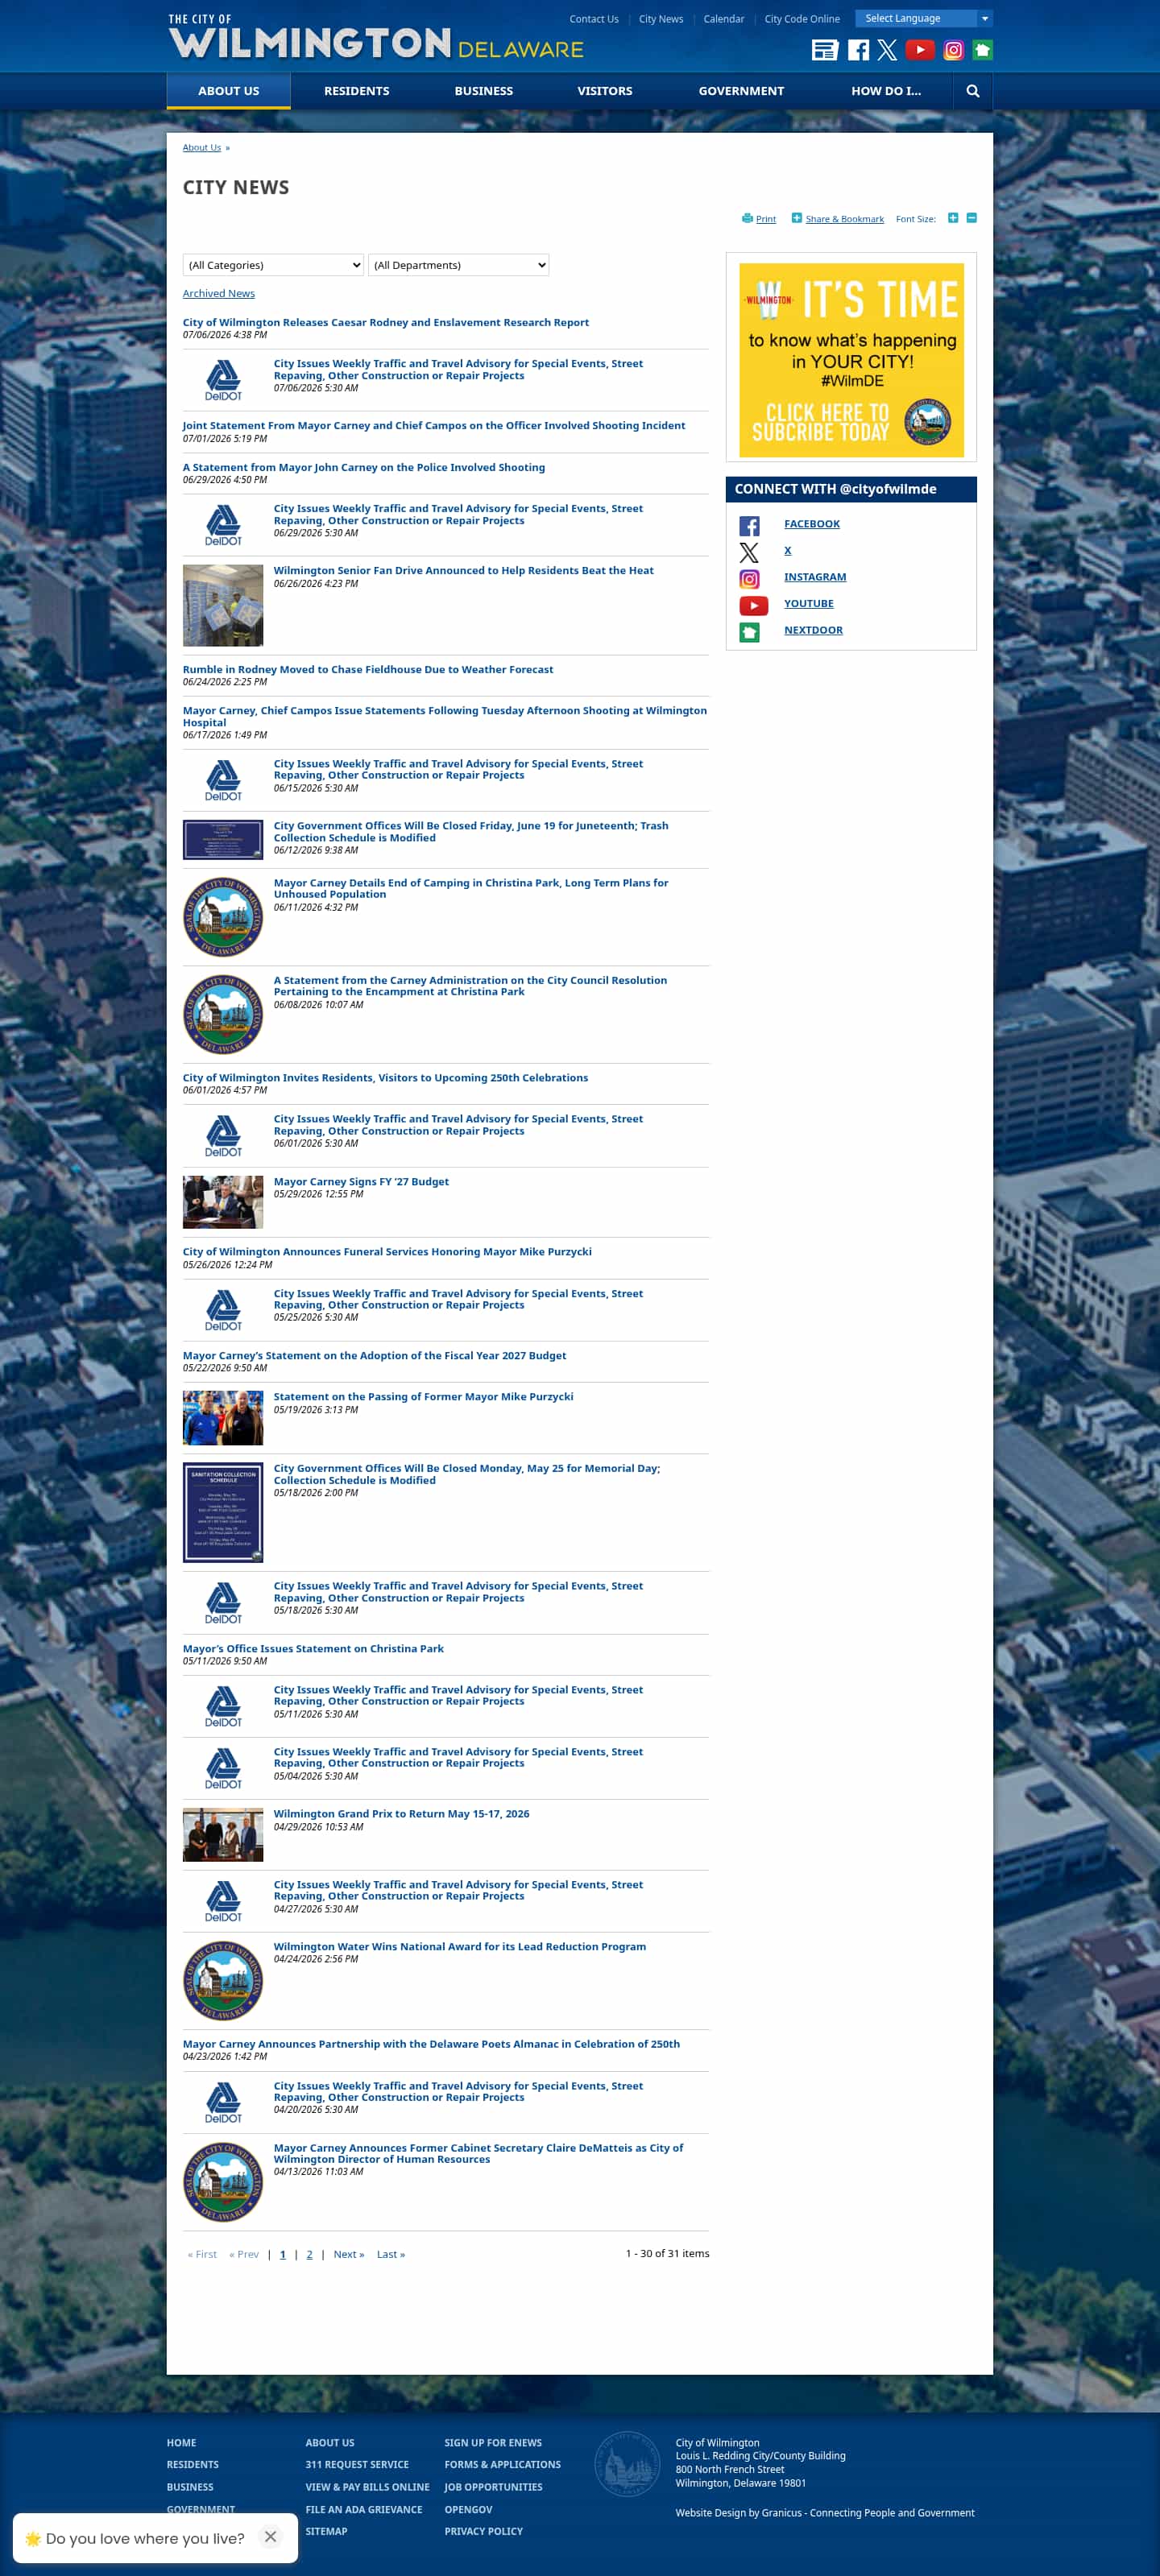The height and width of the screenshot is (2576, 1160).
Task: Open the YouTube icon in header
Action: pyautogui.click(x=920, y=50)
